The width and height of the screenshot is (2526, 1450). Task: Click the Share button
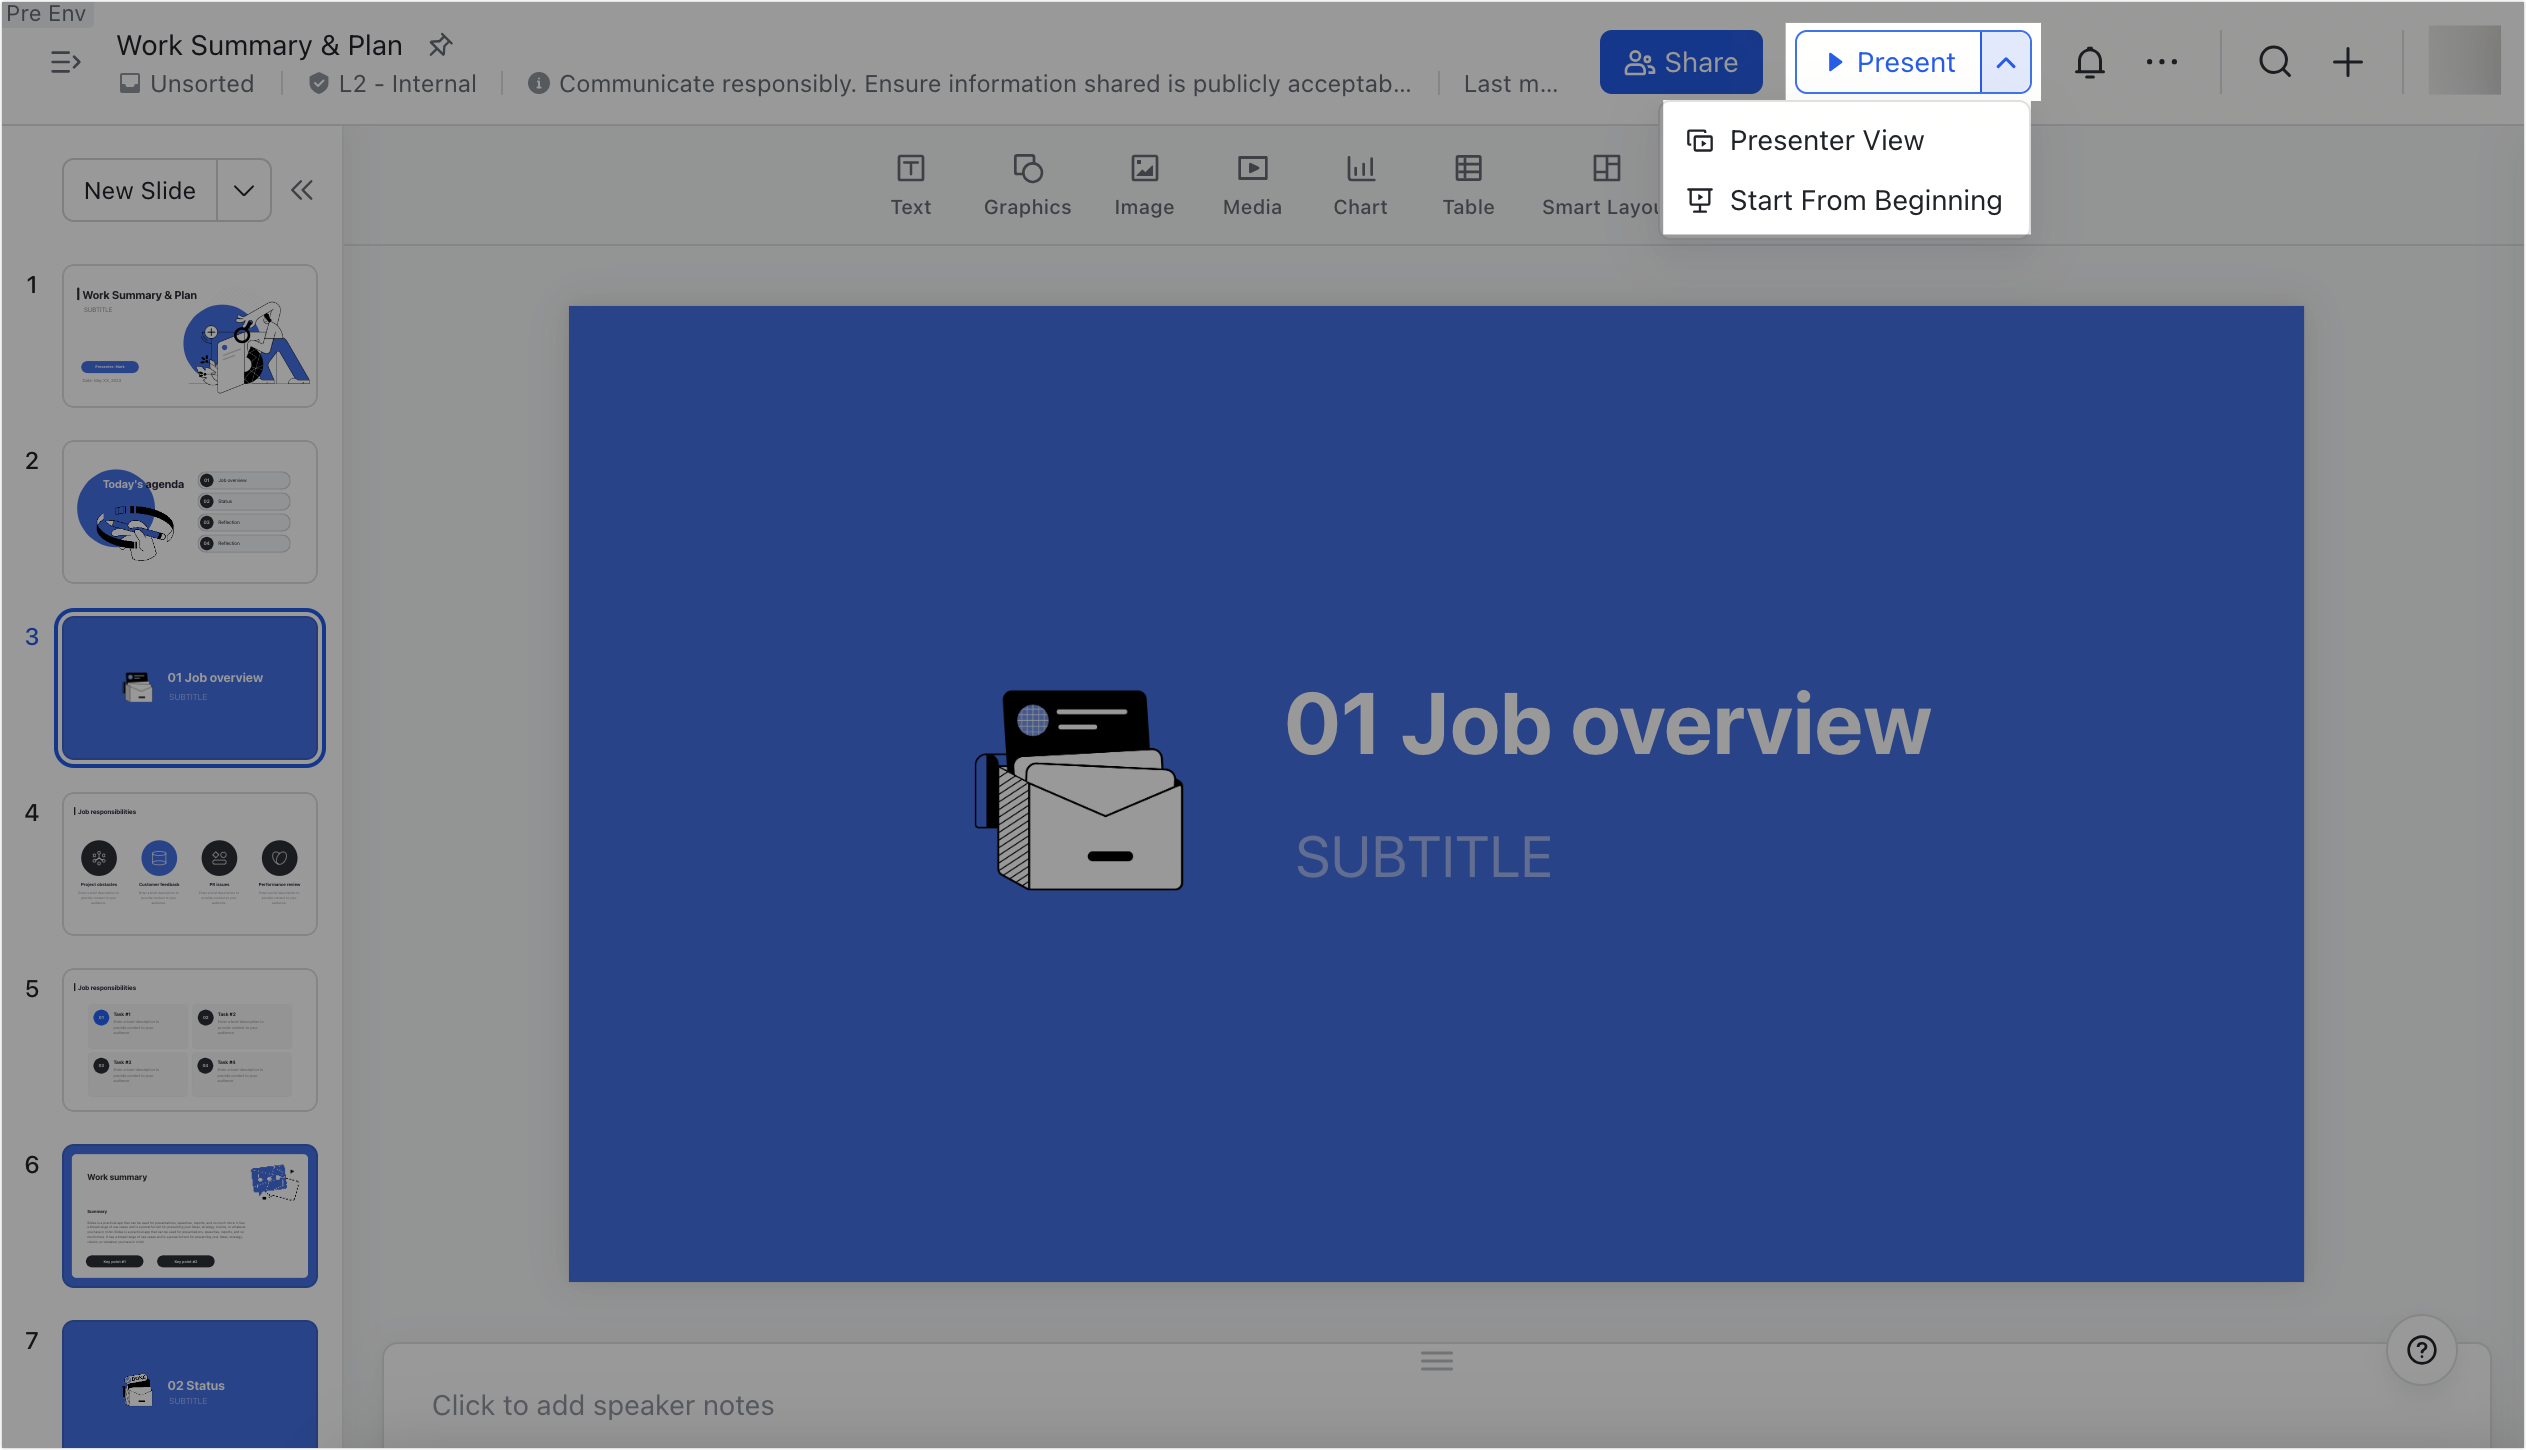click(1681, 61)
